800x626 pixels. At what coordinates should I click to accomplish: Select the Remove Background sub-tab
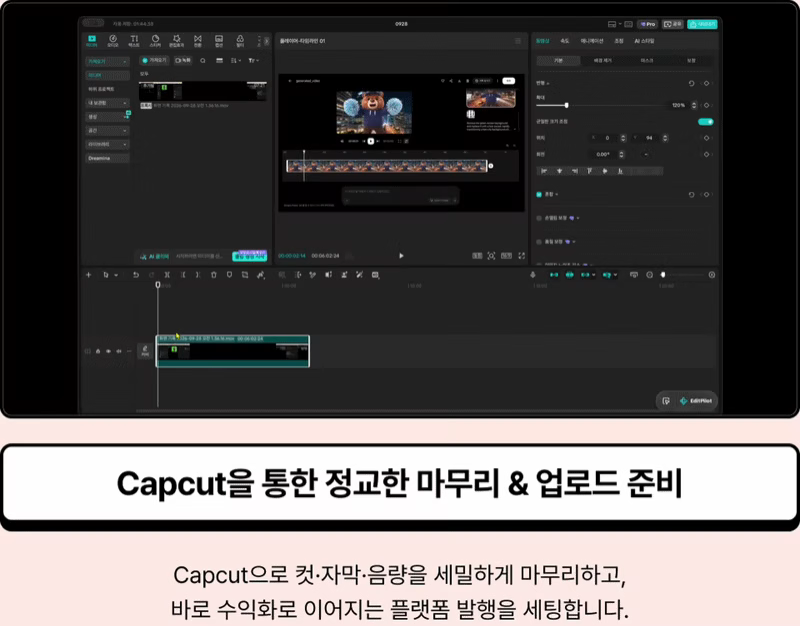(x=603, y=61)
